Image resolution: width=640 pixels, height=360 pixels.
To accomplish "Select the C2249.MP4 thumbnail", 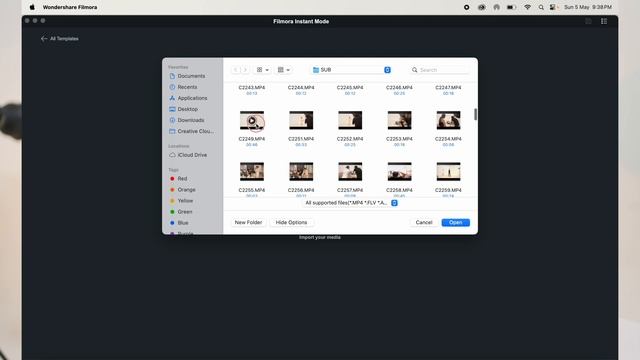I will [x=252, y=120].
